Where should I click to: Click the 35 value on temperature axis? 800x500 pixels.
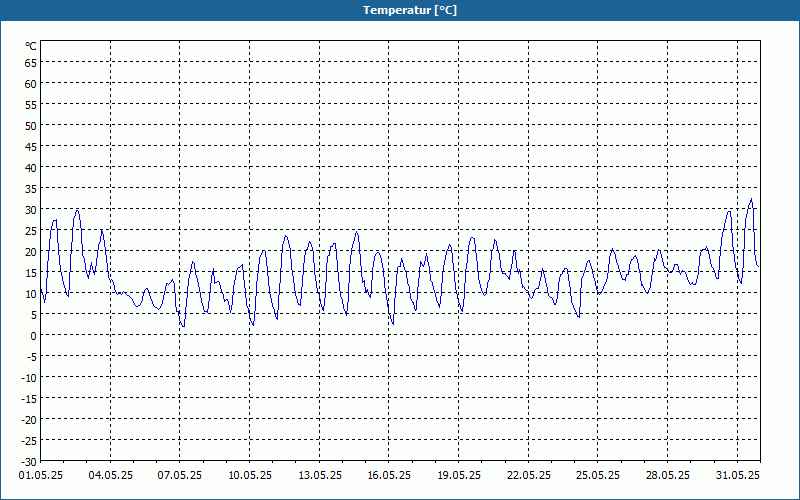point(31,189)
